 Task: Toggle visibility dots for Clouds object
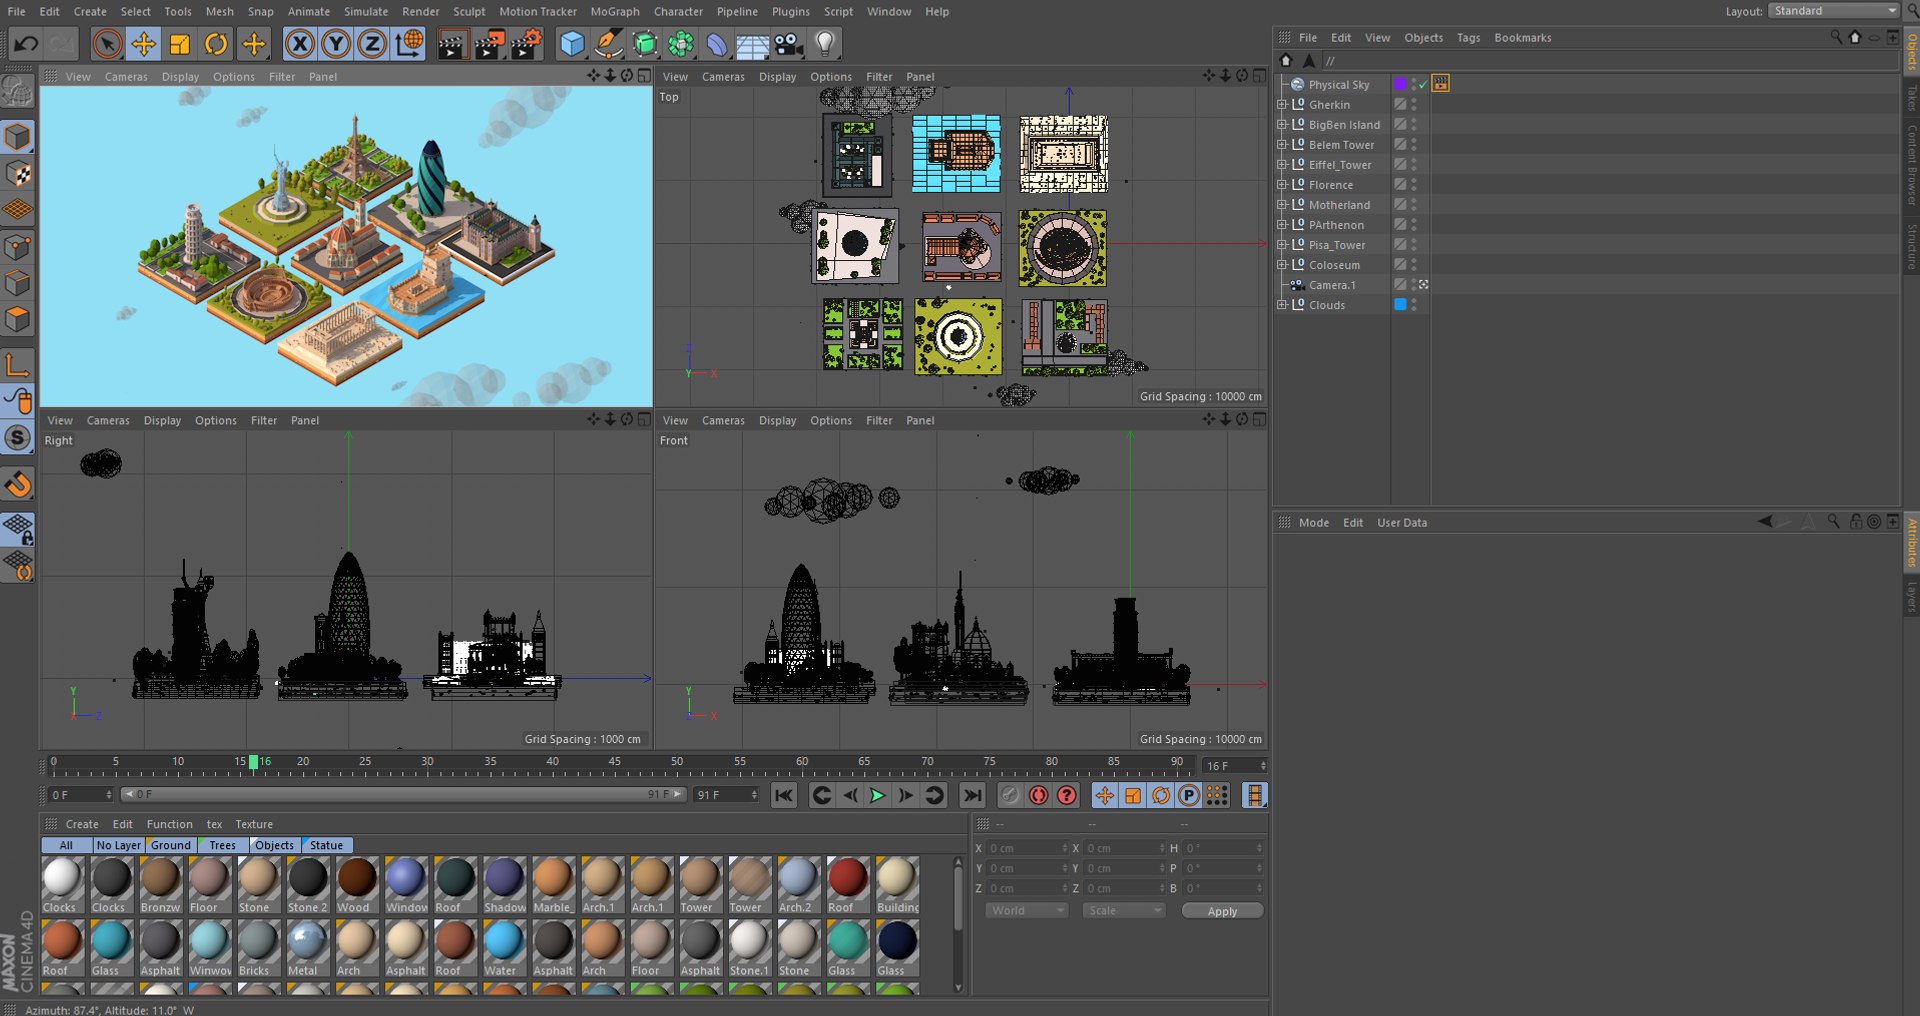coord(1414,305)
